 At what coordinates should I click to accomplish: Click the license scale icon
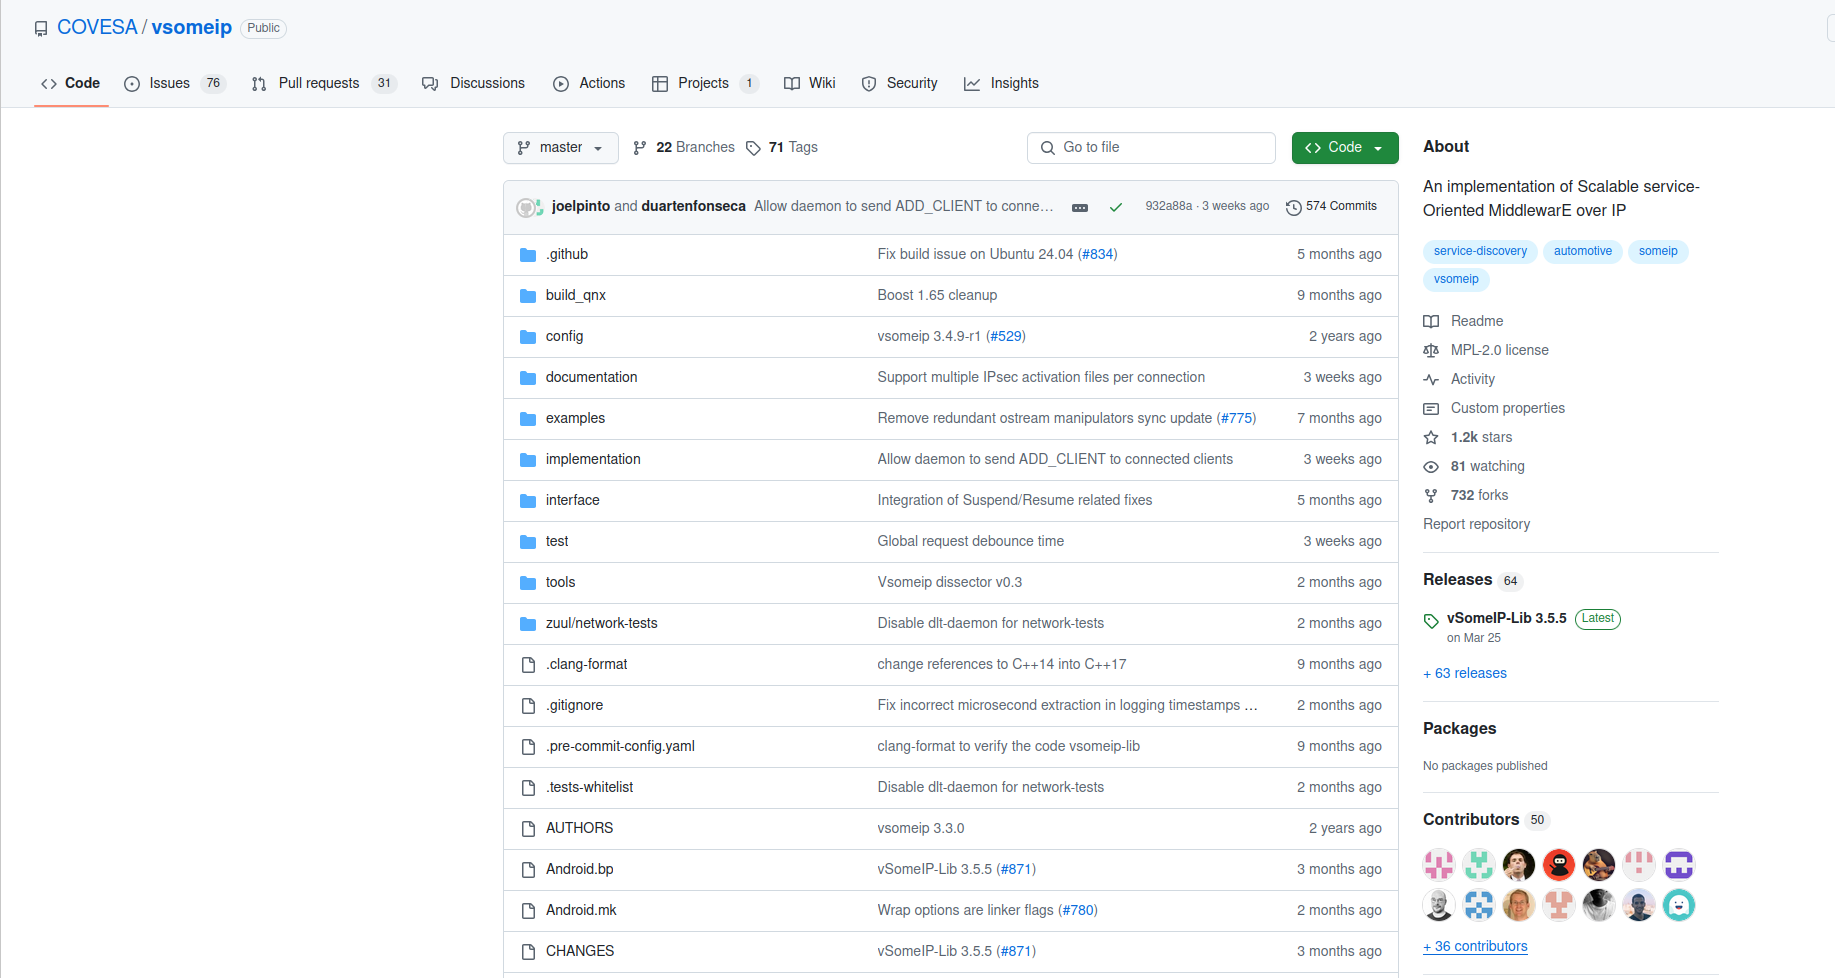(1431, 351)
